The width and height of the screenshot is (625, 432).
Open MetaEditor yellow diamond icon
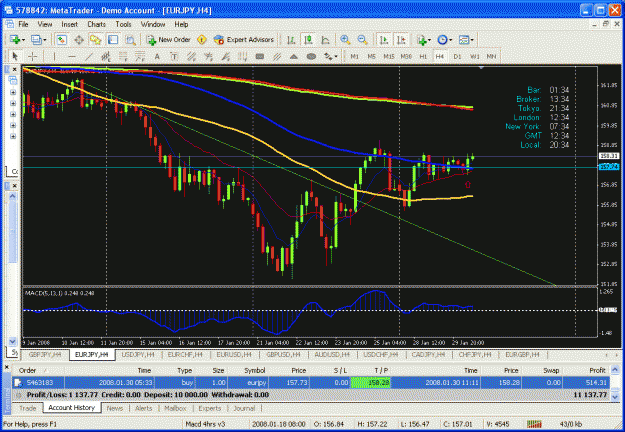202,40
